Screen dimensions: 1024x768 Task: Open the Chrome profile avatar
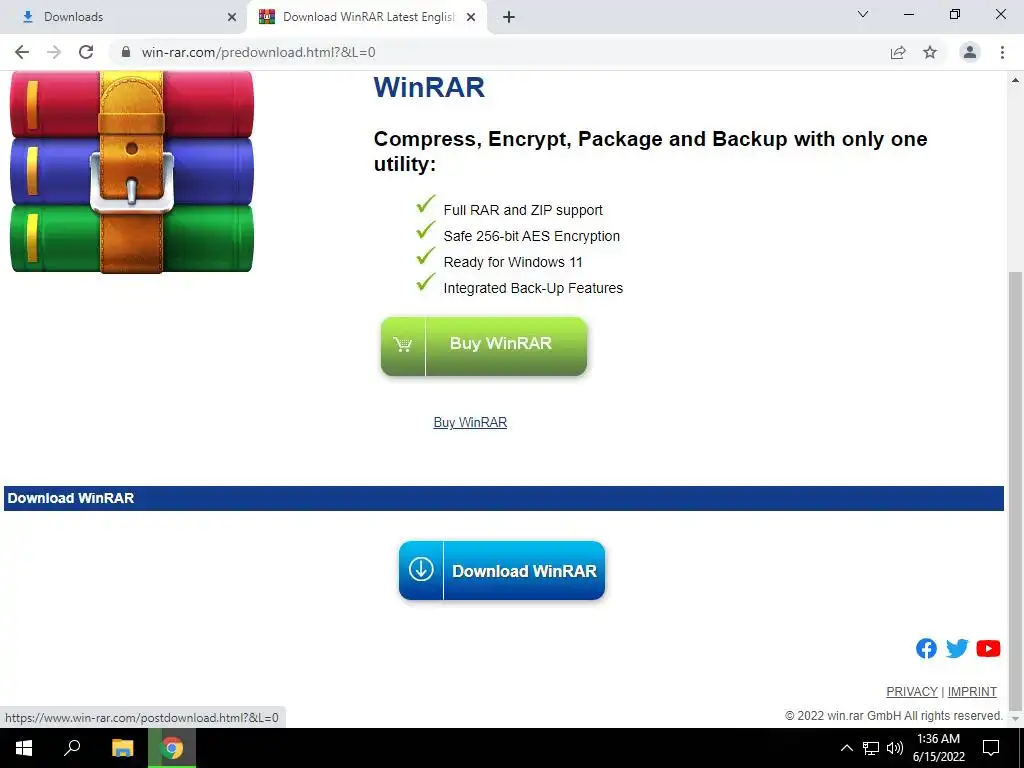point(970,52)
